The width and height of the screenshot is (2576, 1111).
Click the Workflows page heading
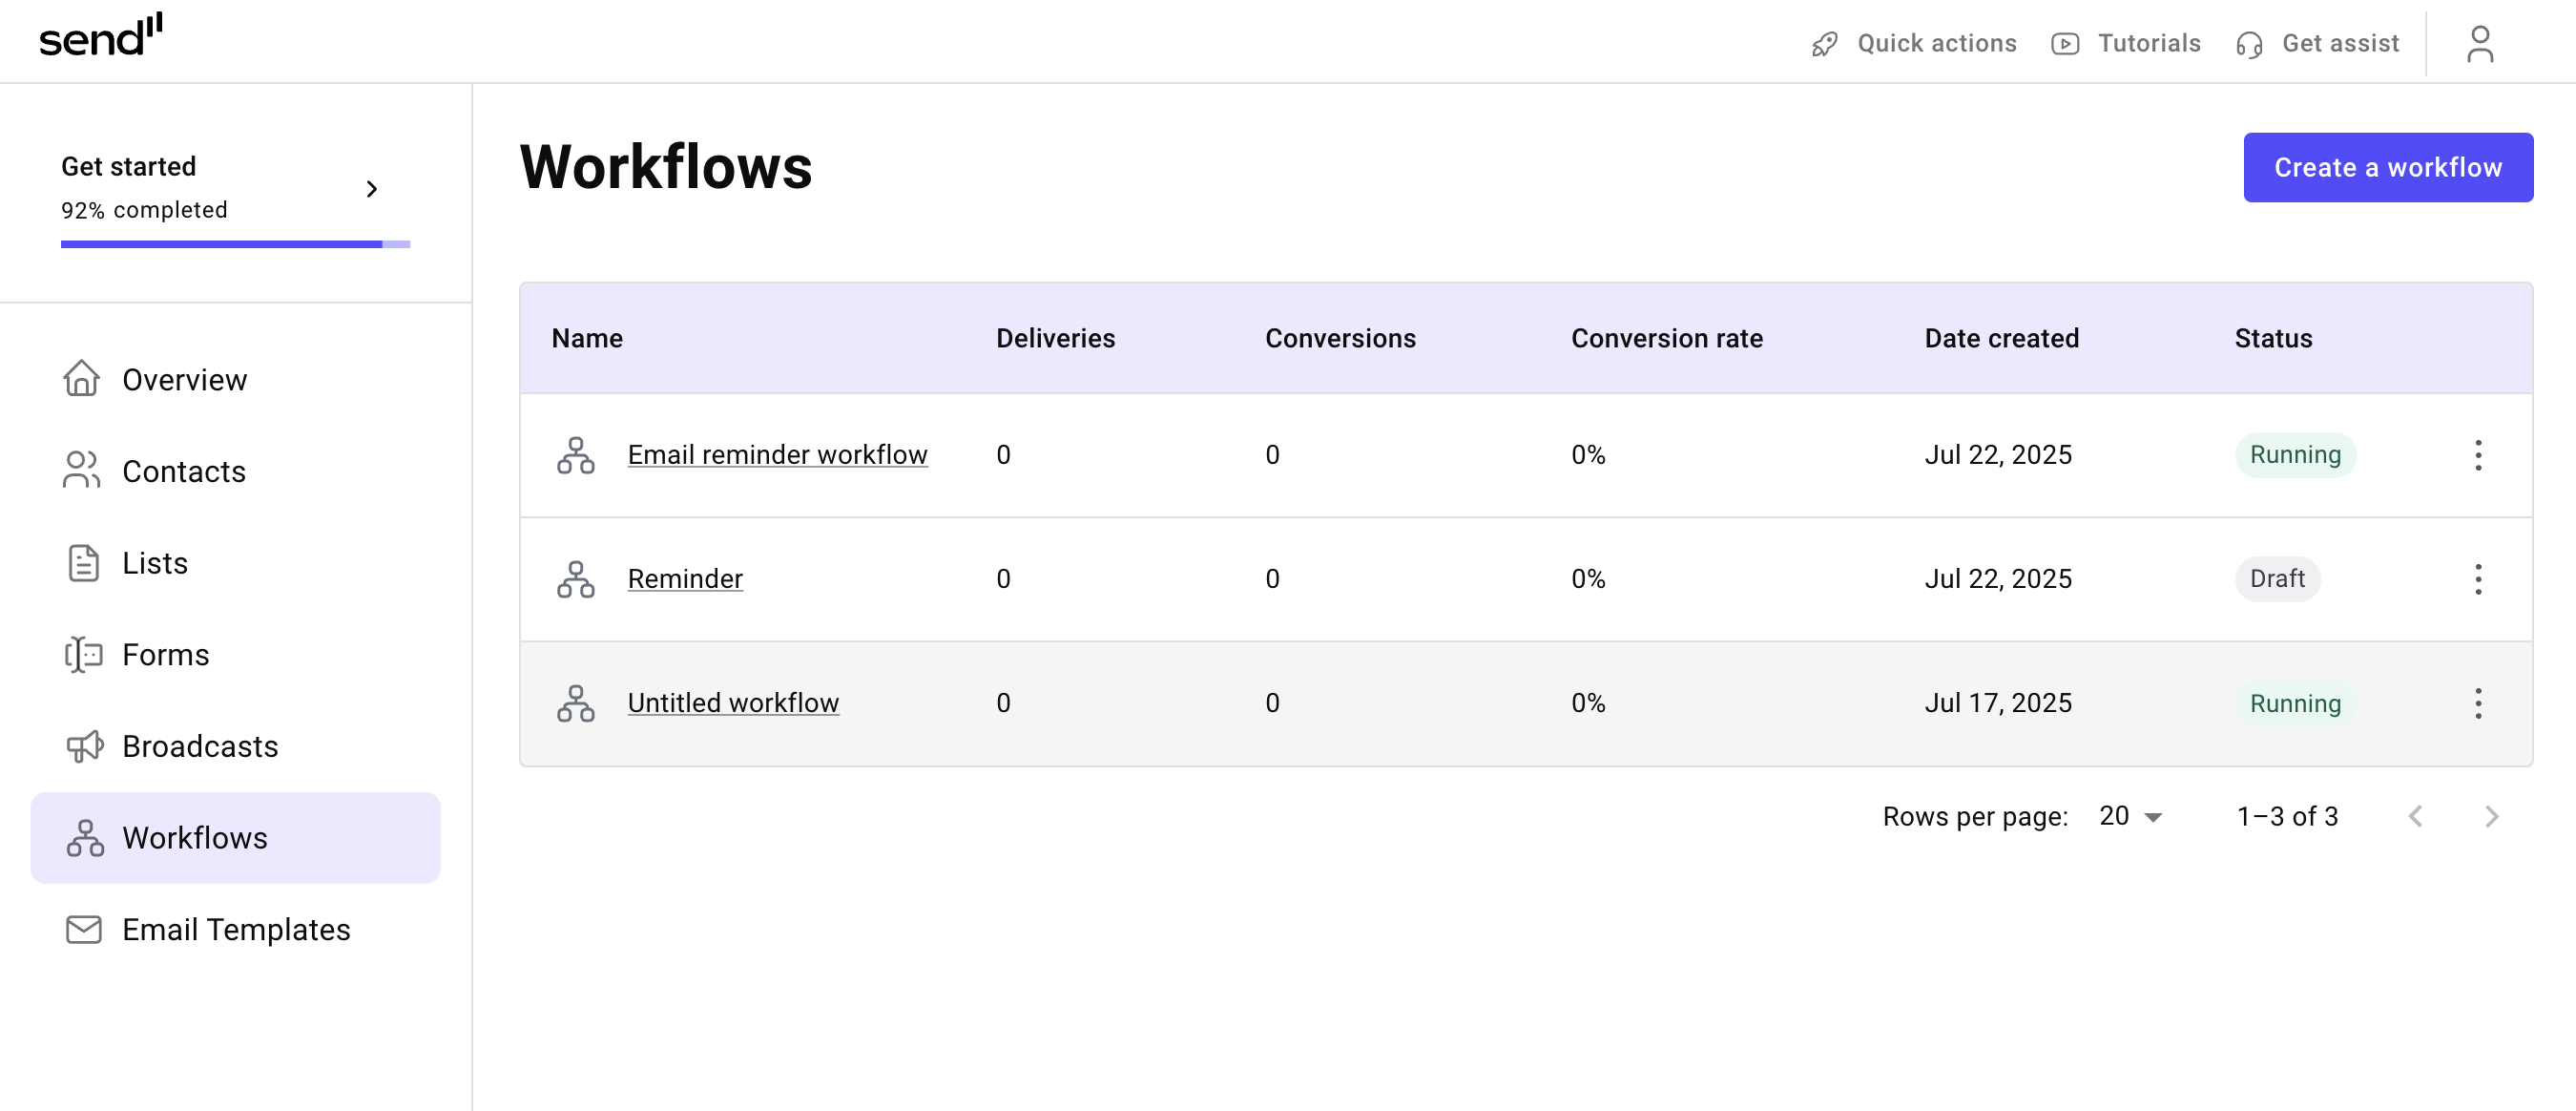click(x=666, y=167)
